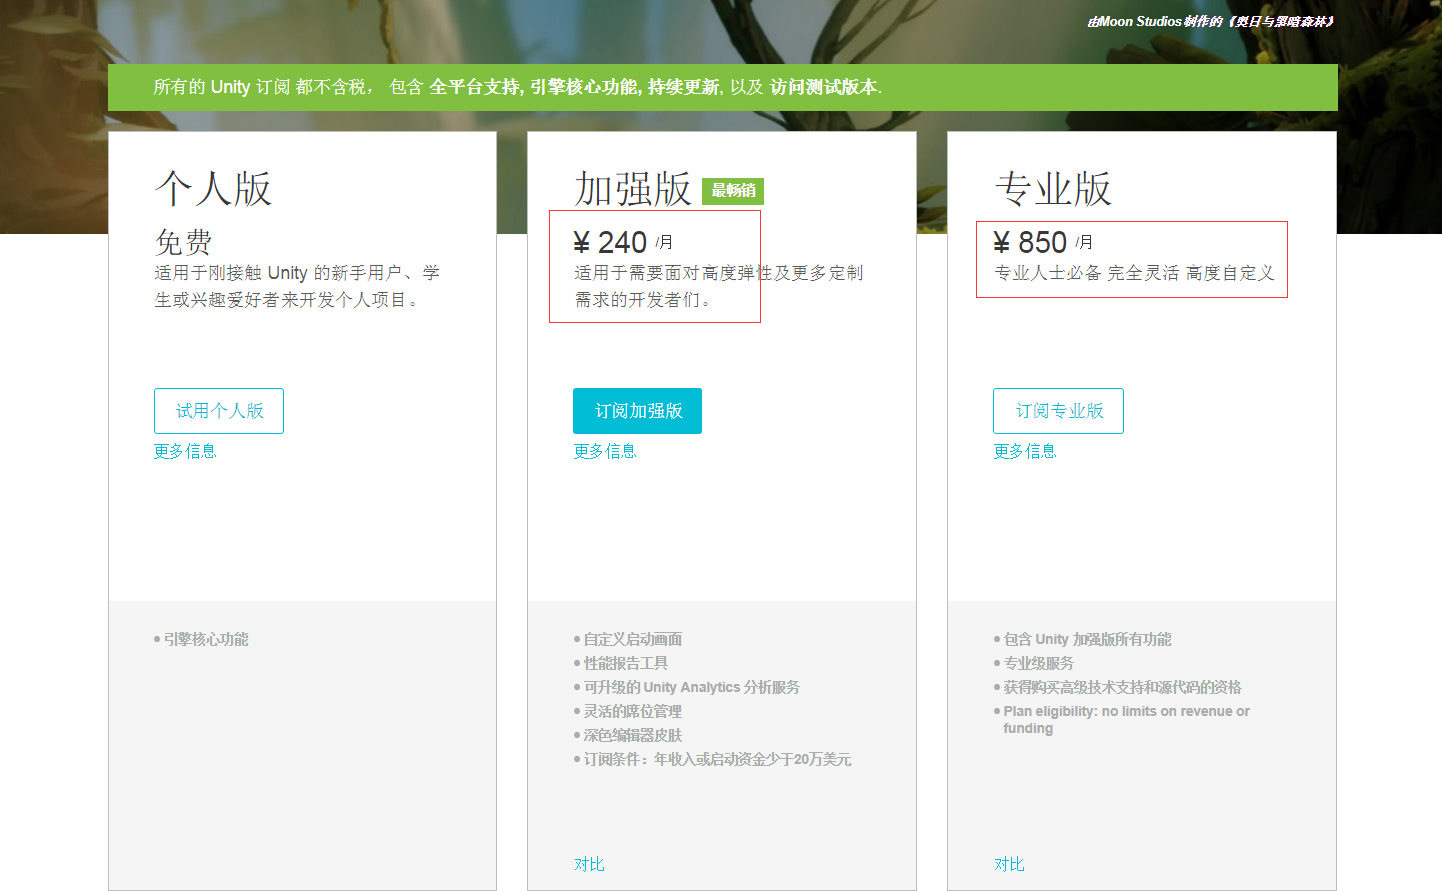Click 加强版 description about 开发者们
Screen dimensions: 1442x891
718,286
